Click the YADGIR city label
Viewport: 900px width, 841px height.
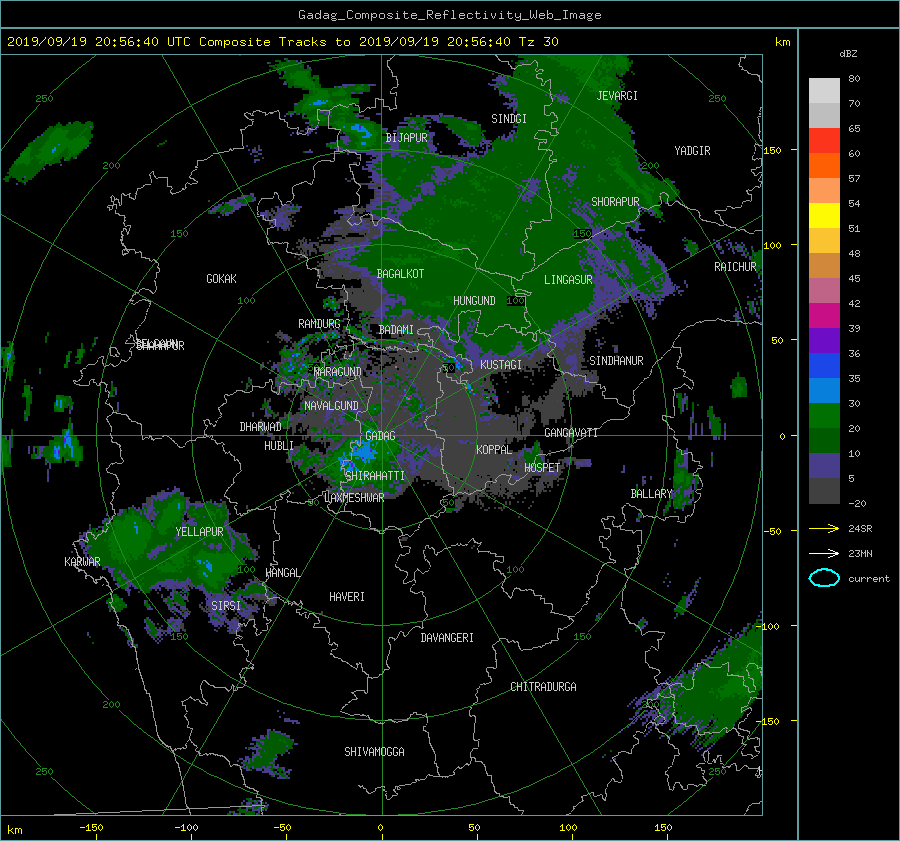[692, 151]
